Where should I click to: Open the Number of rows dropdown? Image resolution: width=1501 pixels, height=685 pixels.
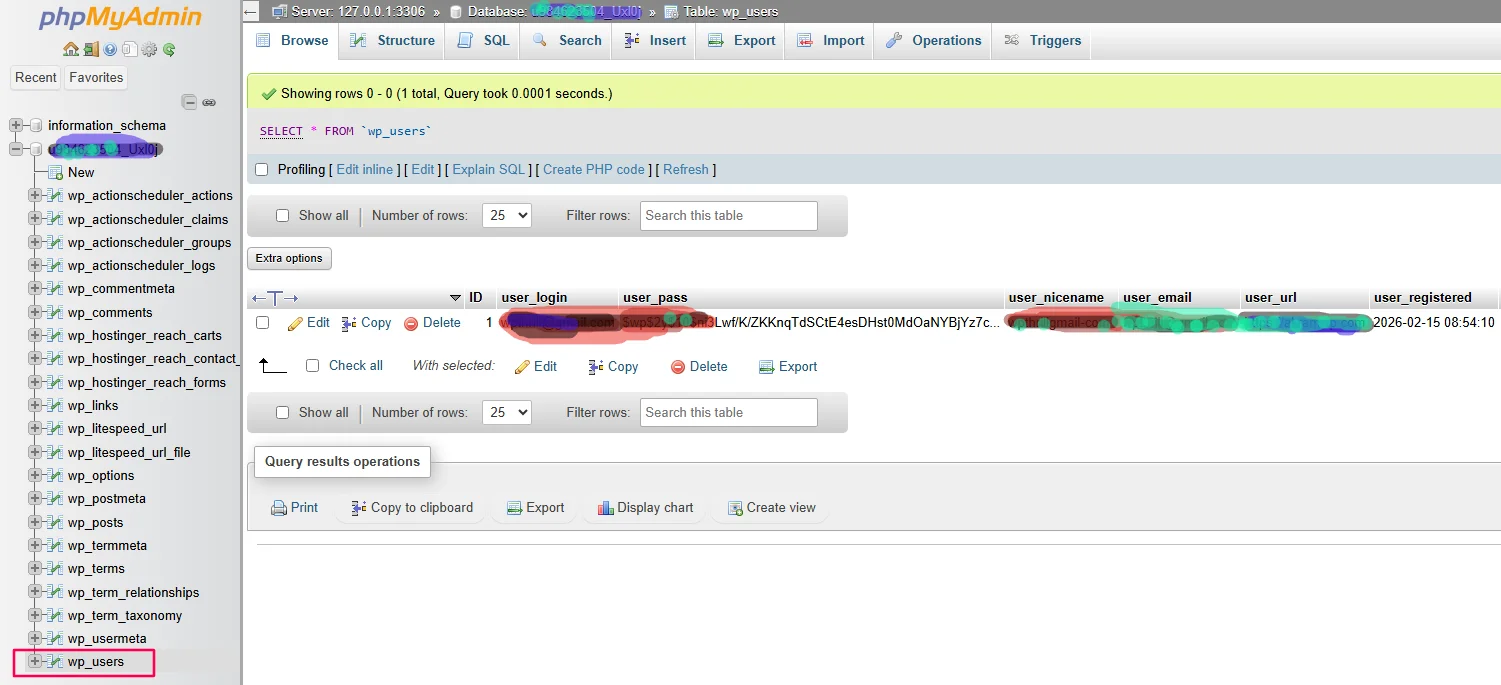[x=506, y=215]
